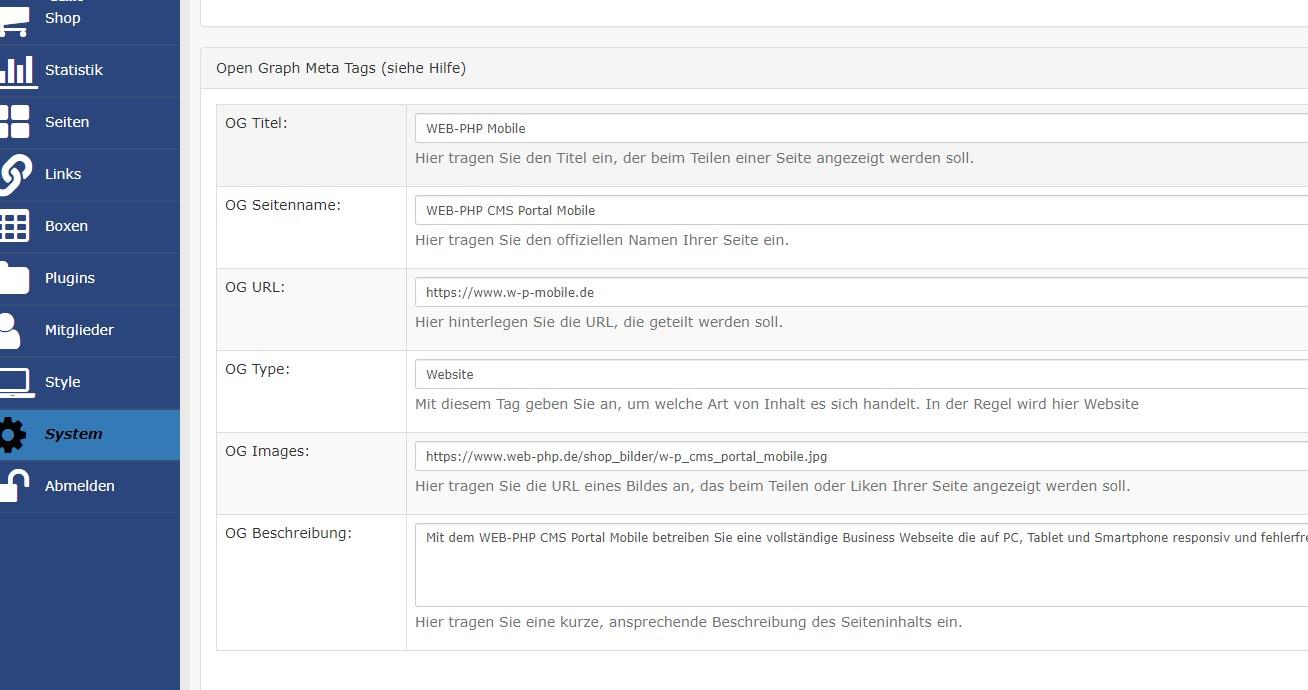
Task: Log out via Abmelden label
Action: click(80, 486)
